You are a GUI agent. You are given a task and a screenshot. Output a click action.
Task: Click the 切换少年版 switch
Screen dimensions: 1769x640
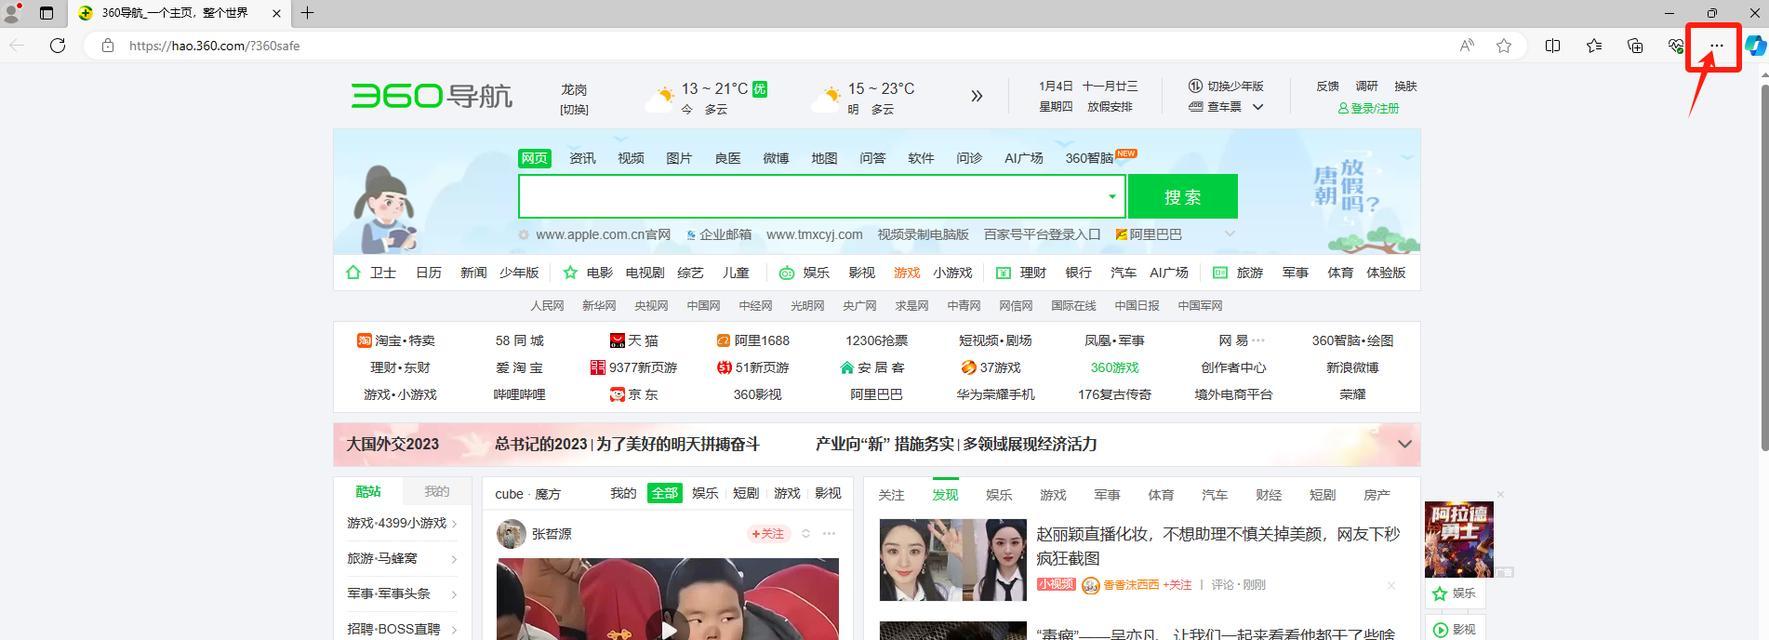(x=1226, y=86)
